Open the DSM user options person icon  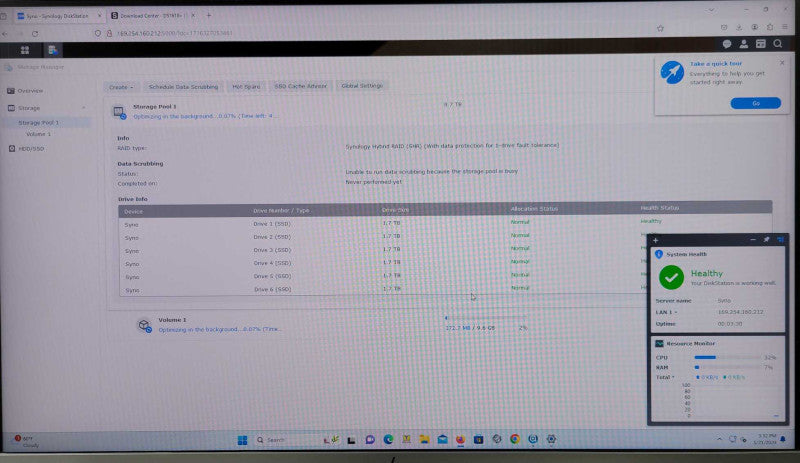[744, 44]
